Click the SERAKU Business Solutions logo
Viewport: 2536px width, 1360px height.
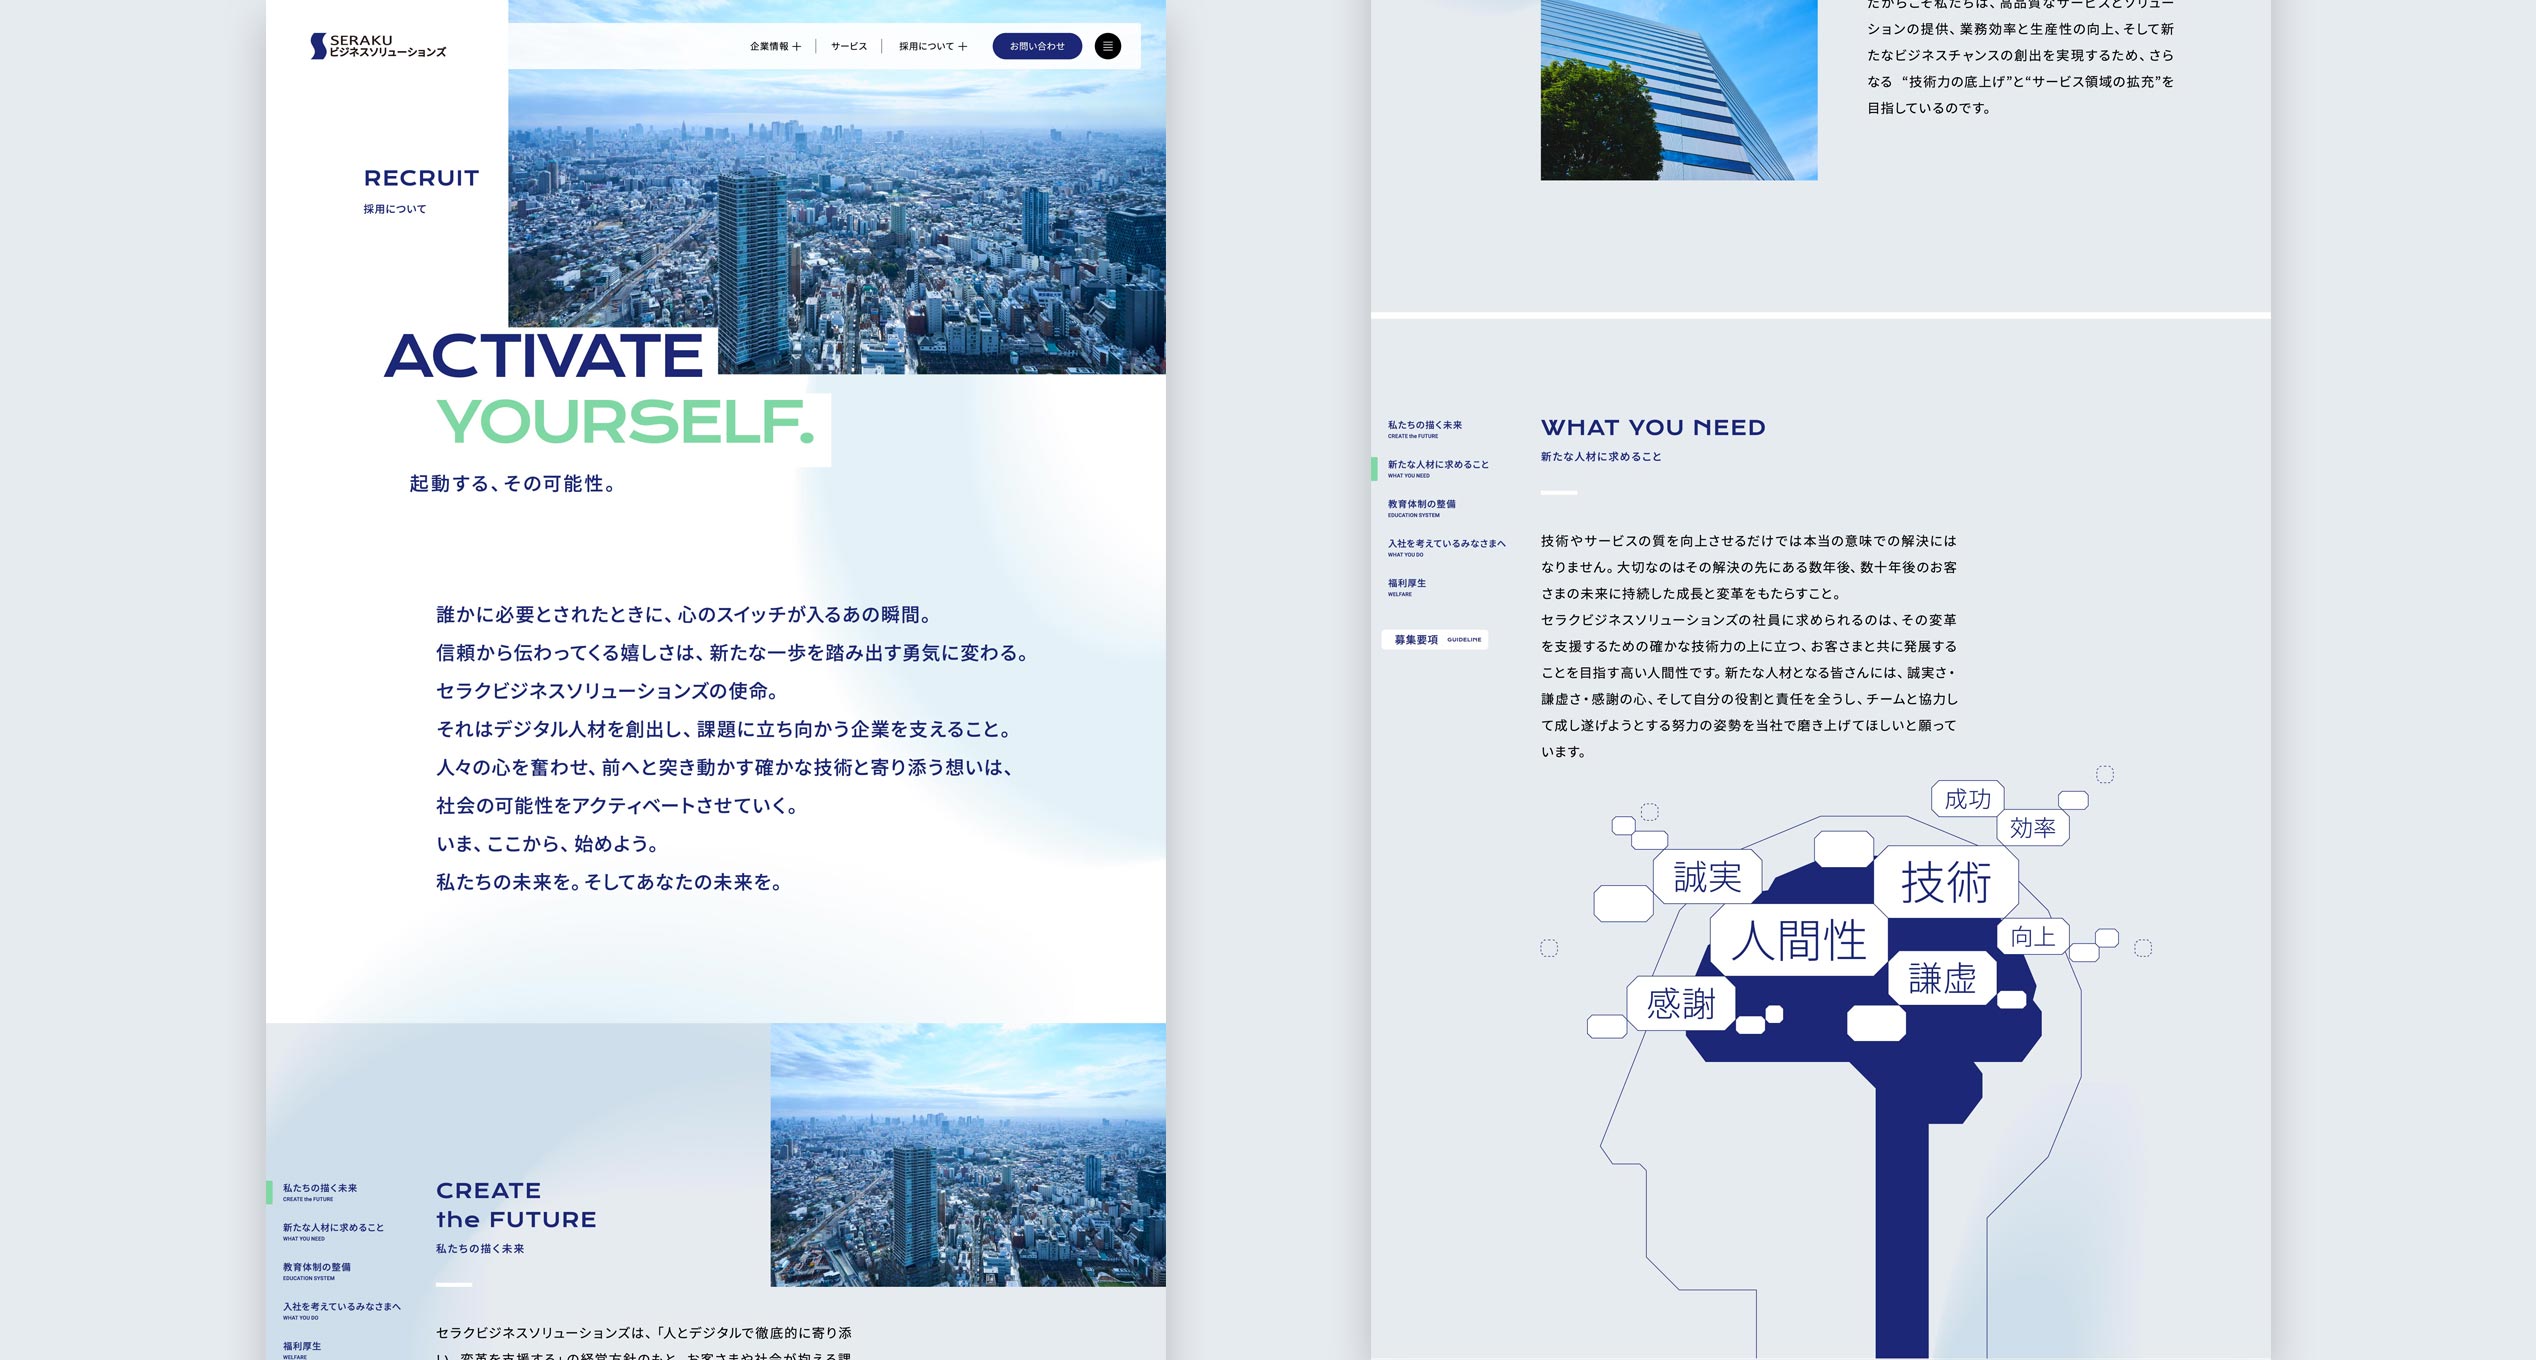click(x=378, y=46)
